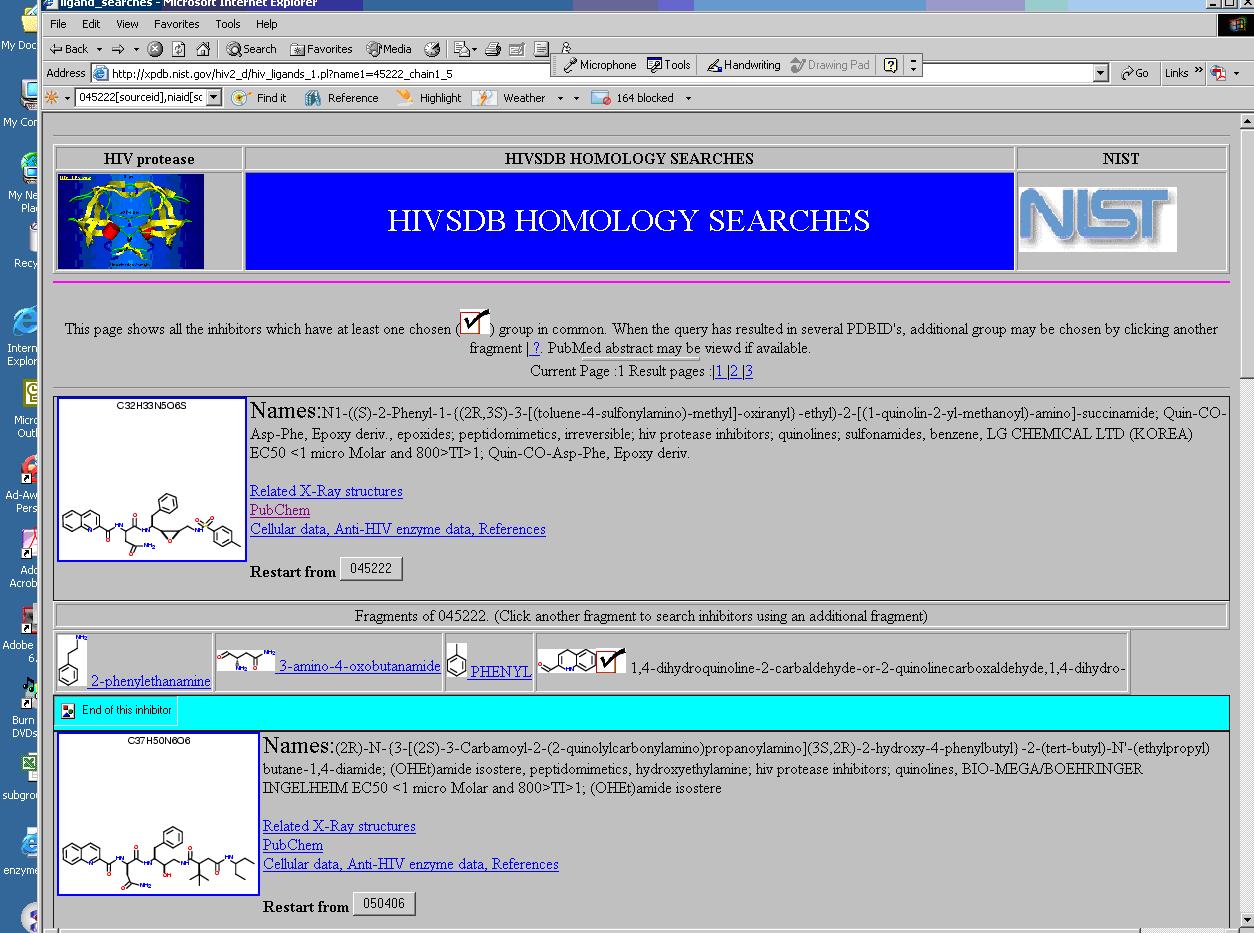Screen dimensions: 1254x933
Task: Stop page loading with the Stop icon
Action: [x=155, y=49]
